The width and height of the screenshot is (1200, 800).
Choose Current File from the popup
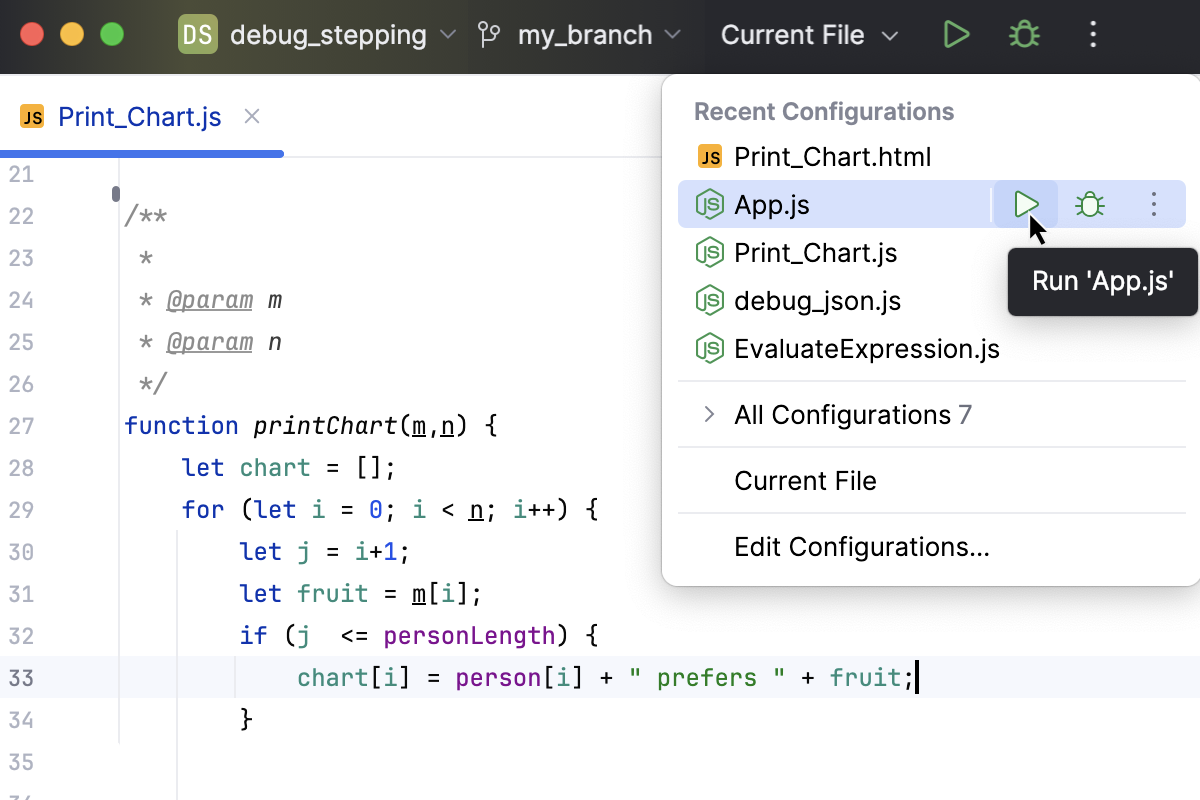tap(805, 481)
